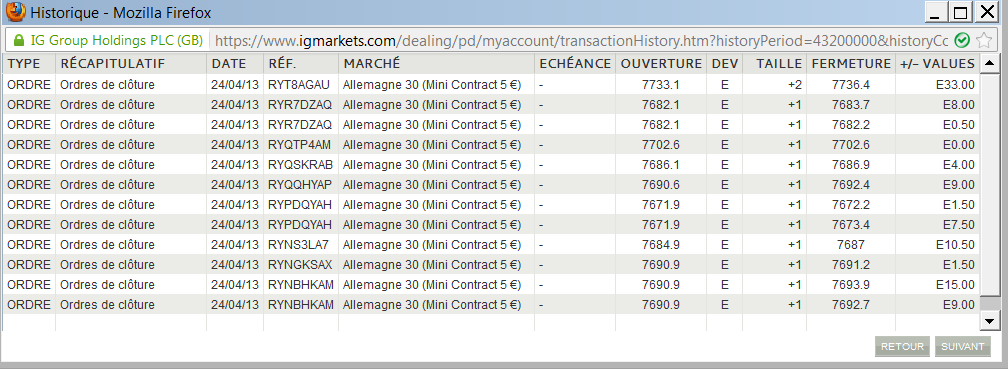The height and width of the screenshot is (369, 1008).
Task: Click the SUIVANT button
Action: click(x=962, y=346)
